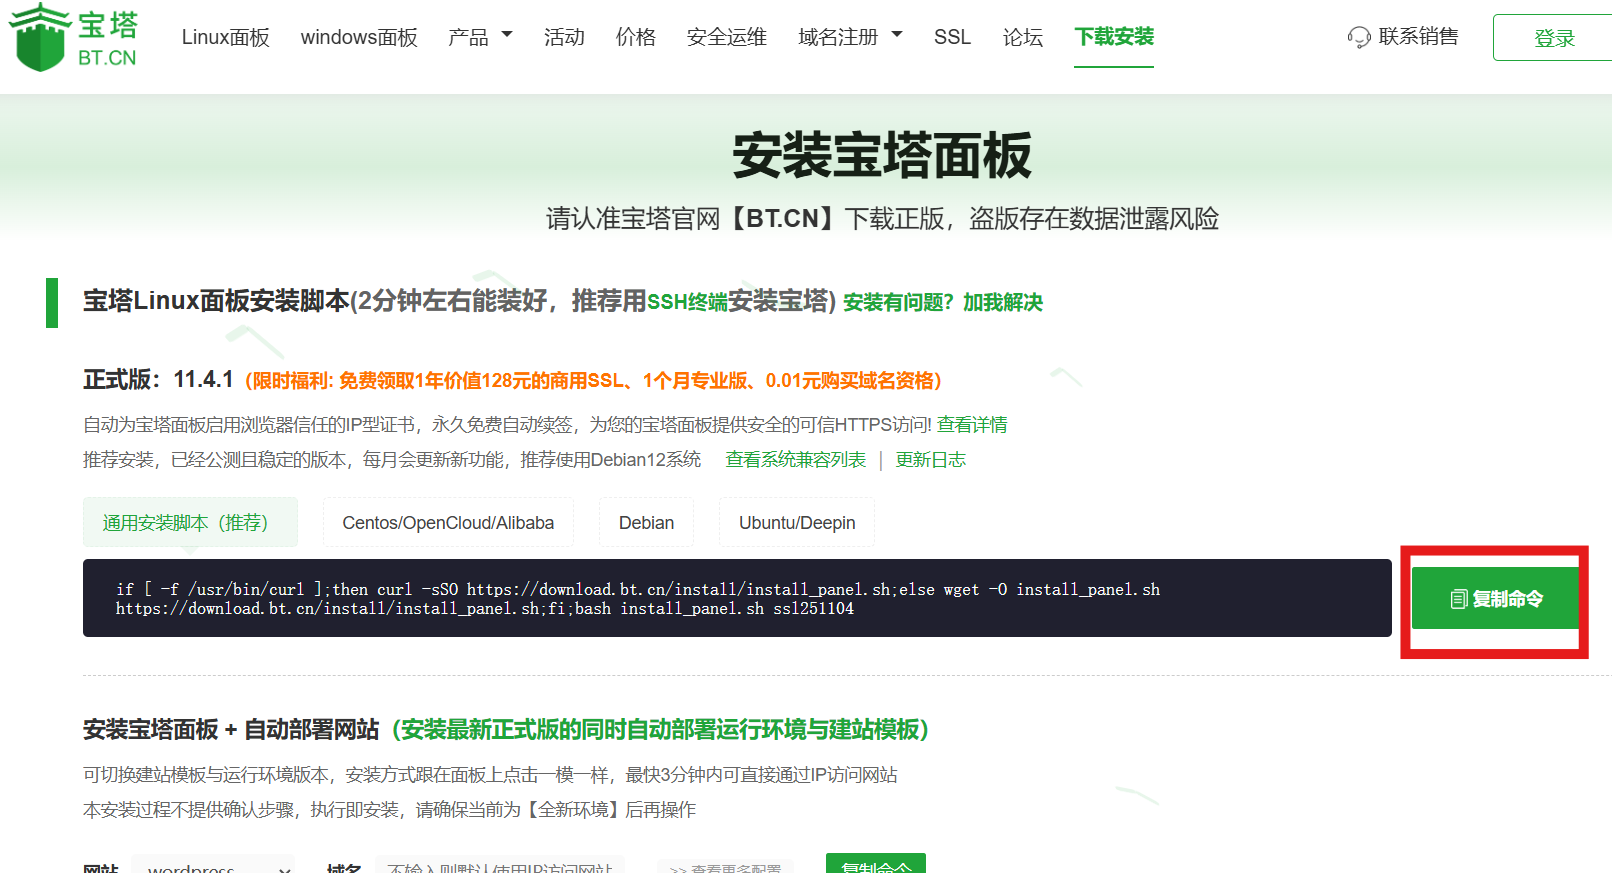Open the wordpress site template dropdown
Viewport: 1612px width, 873px height.
point(213,866)
